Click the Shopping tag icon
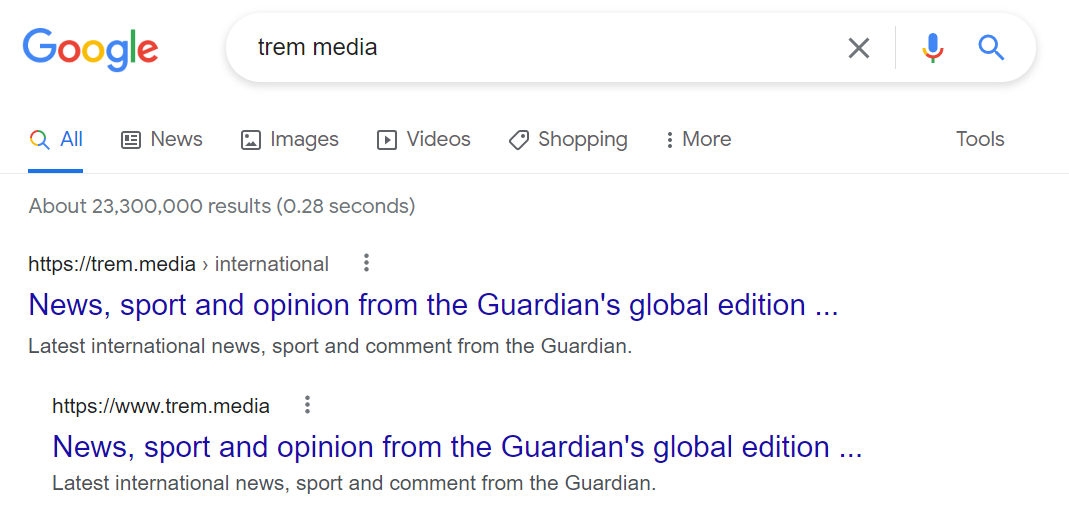This screenshot has width=1069, height=530. tap(518, 140)
